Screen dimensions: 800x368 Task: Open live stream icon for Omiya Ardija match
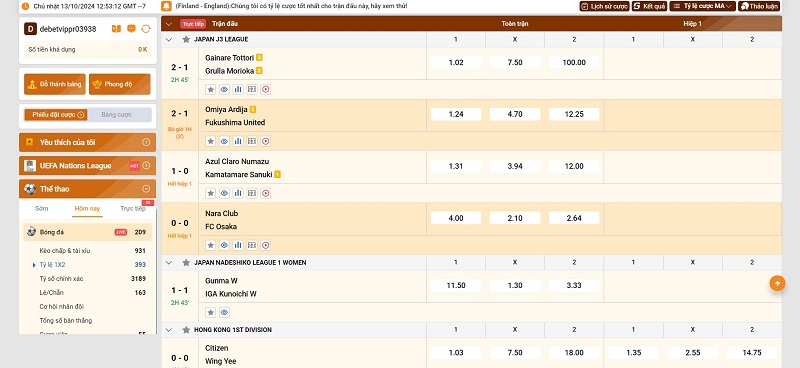(x=265, y=141)
